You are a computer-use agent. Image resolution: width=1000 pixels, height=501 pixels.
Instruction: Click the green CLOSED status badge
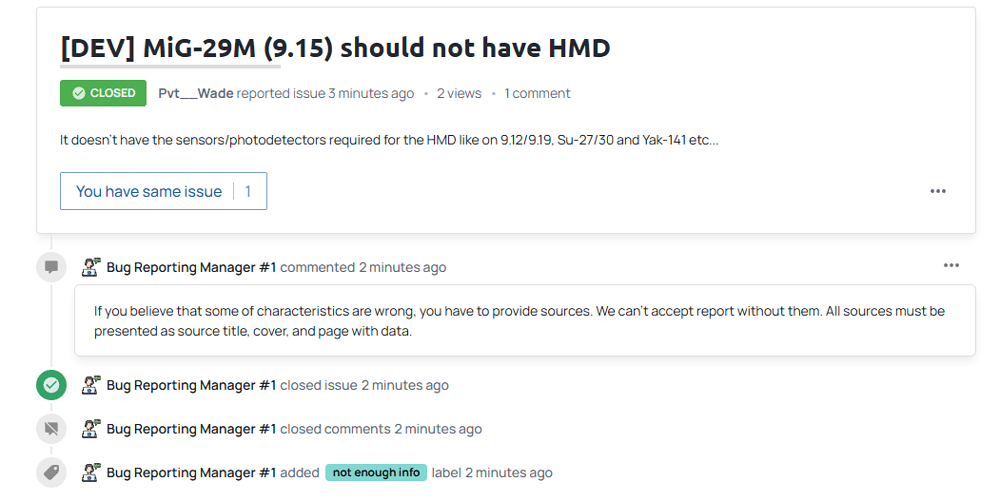[103, 93]
